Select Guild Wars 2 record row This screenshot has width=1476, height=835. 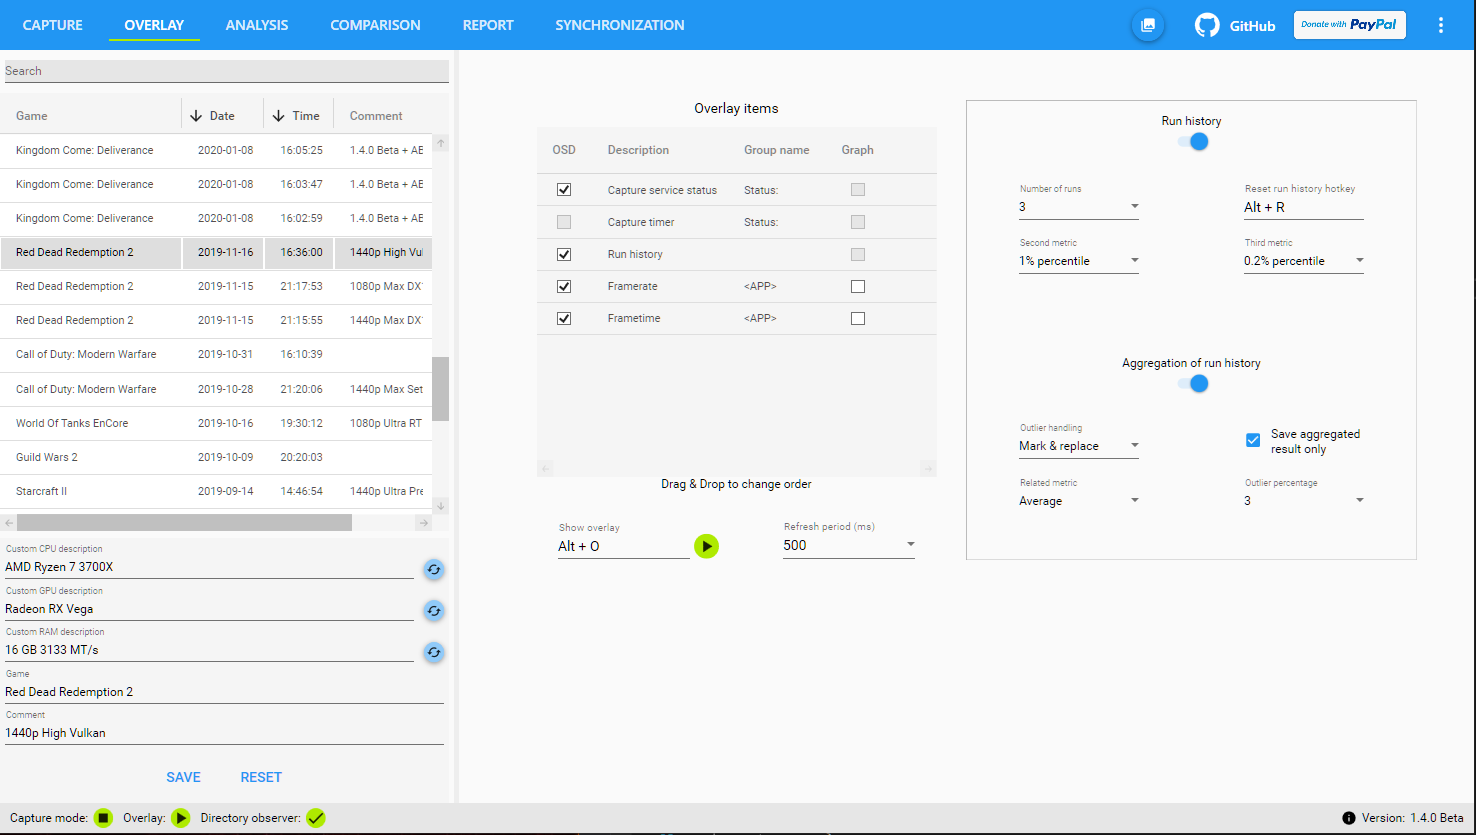216,457
